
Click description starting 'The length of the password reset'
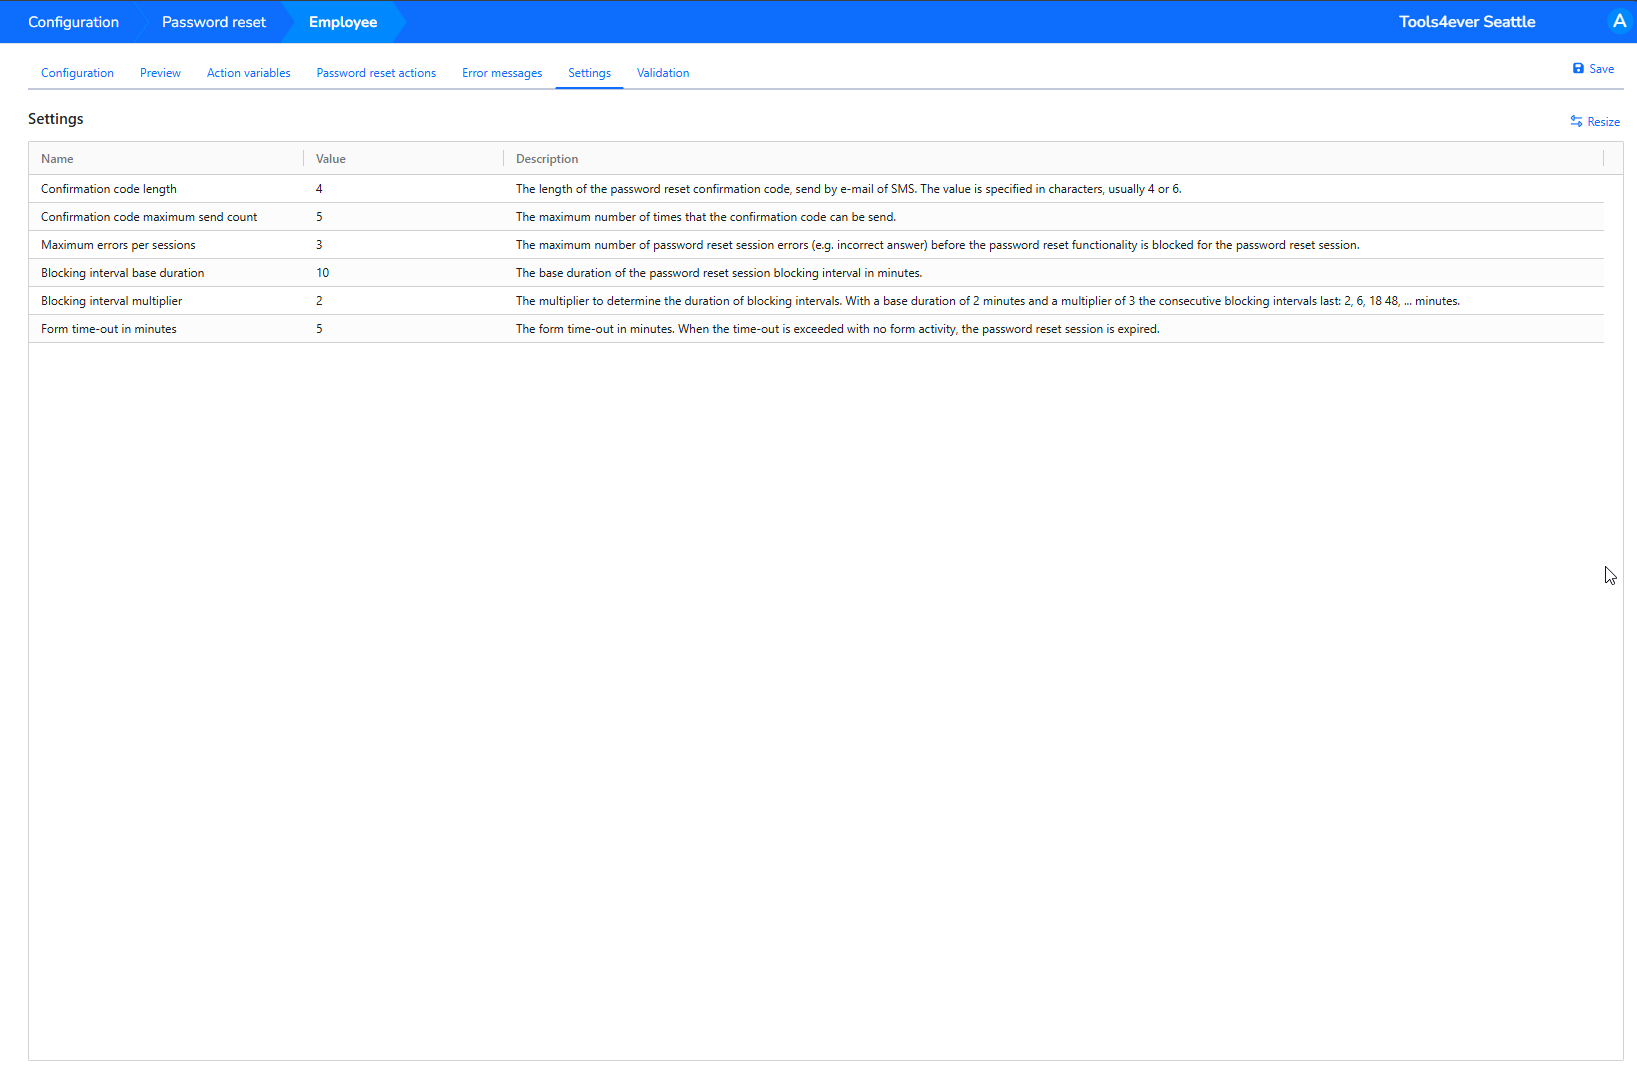[x=849, y=189]
